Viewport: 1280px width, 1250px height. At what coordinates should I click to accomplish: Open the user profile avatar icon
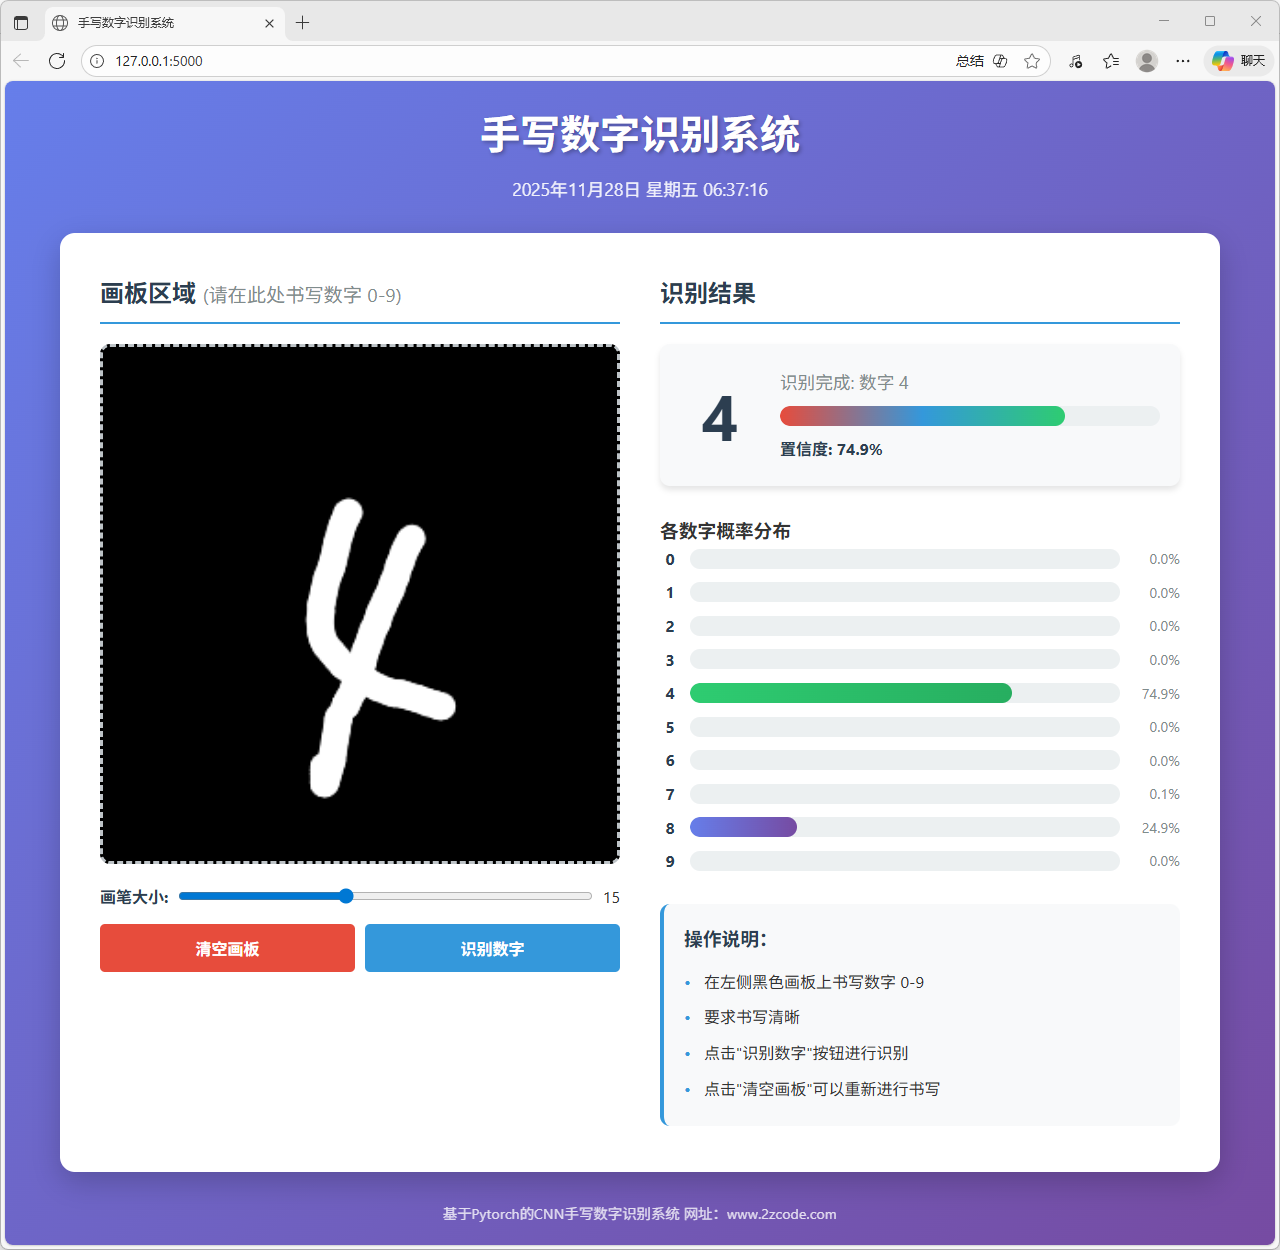[1147, 61]
